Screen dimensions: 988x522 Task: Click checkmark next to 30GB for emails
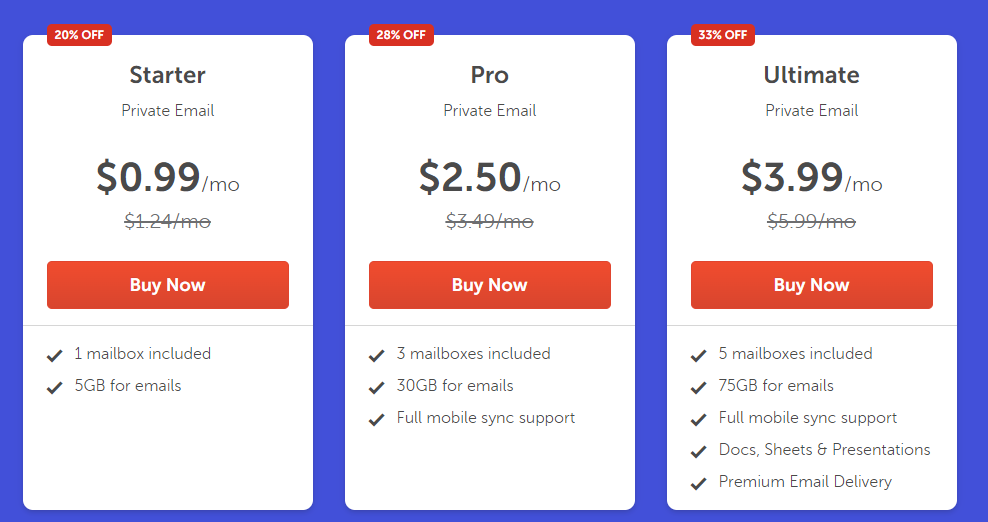coord(377,387)
